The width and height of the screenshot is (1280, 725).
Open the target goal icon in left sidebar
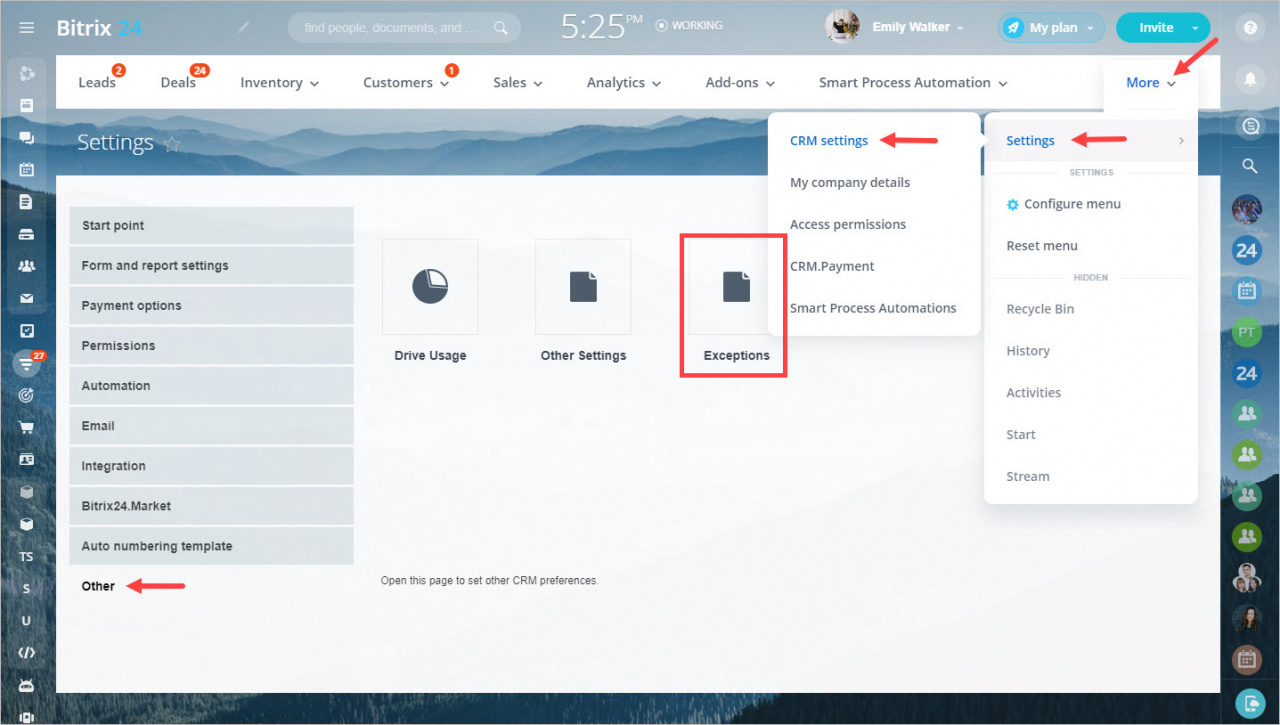(x=27, y=395)
